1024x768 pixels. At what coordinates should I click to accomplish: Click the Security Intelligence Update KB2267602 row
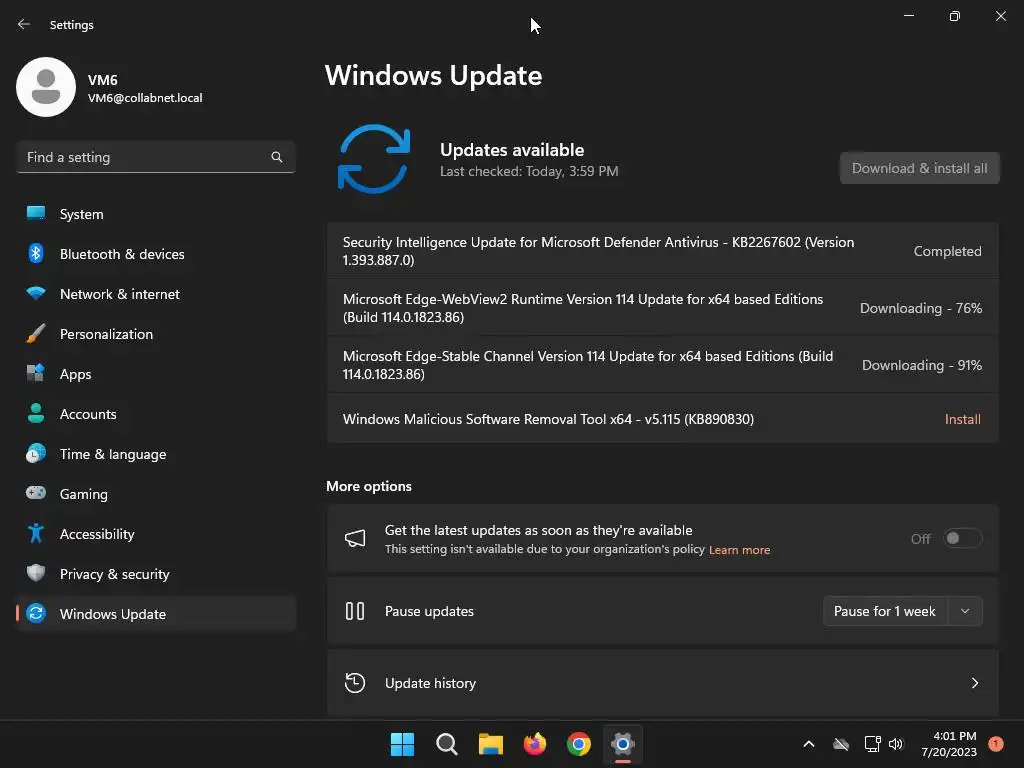(x=662, y=251)
